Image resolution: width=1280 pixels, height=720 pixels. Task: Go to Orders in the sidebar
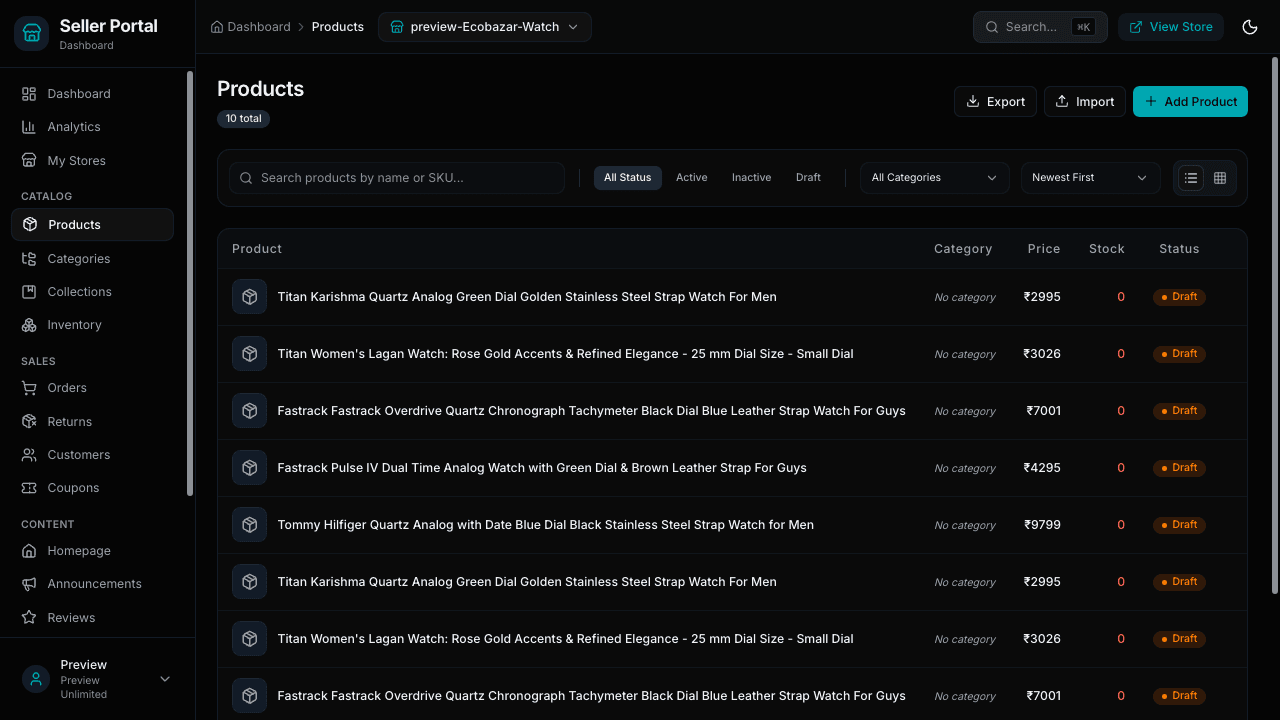tap(93, 388)
